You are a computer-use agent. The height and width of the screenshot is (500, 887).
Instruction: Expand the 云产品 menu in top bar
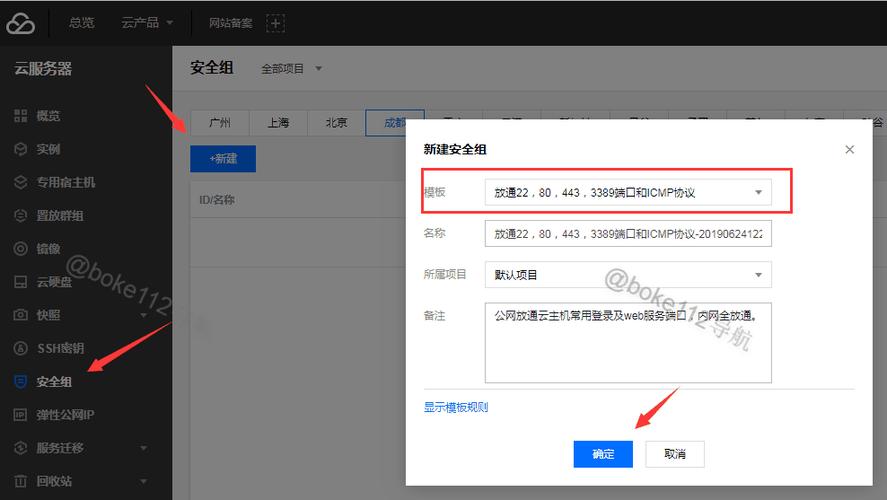coord(147,23)
